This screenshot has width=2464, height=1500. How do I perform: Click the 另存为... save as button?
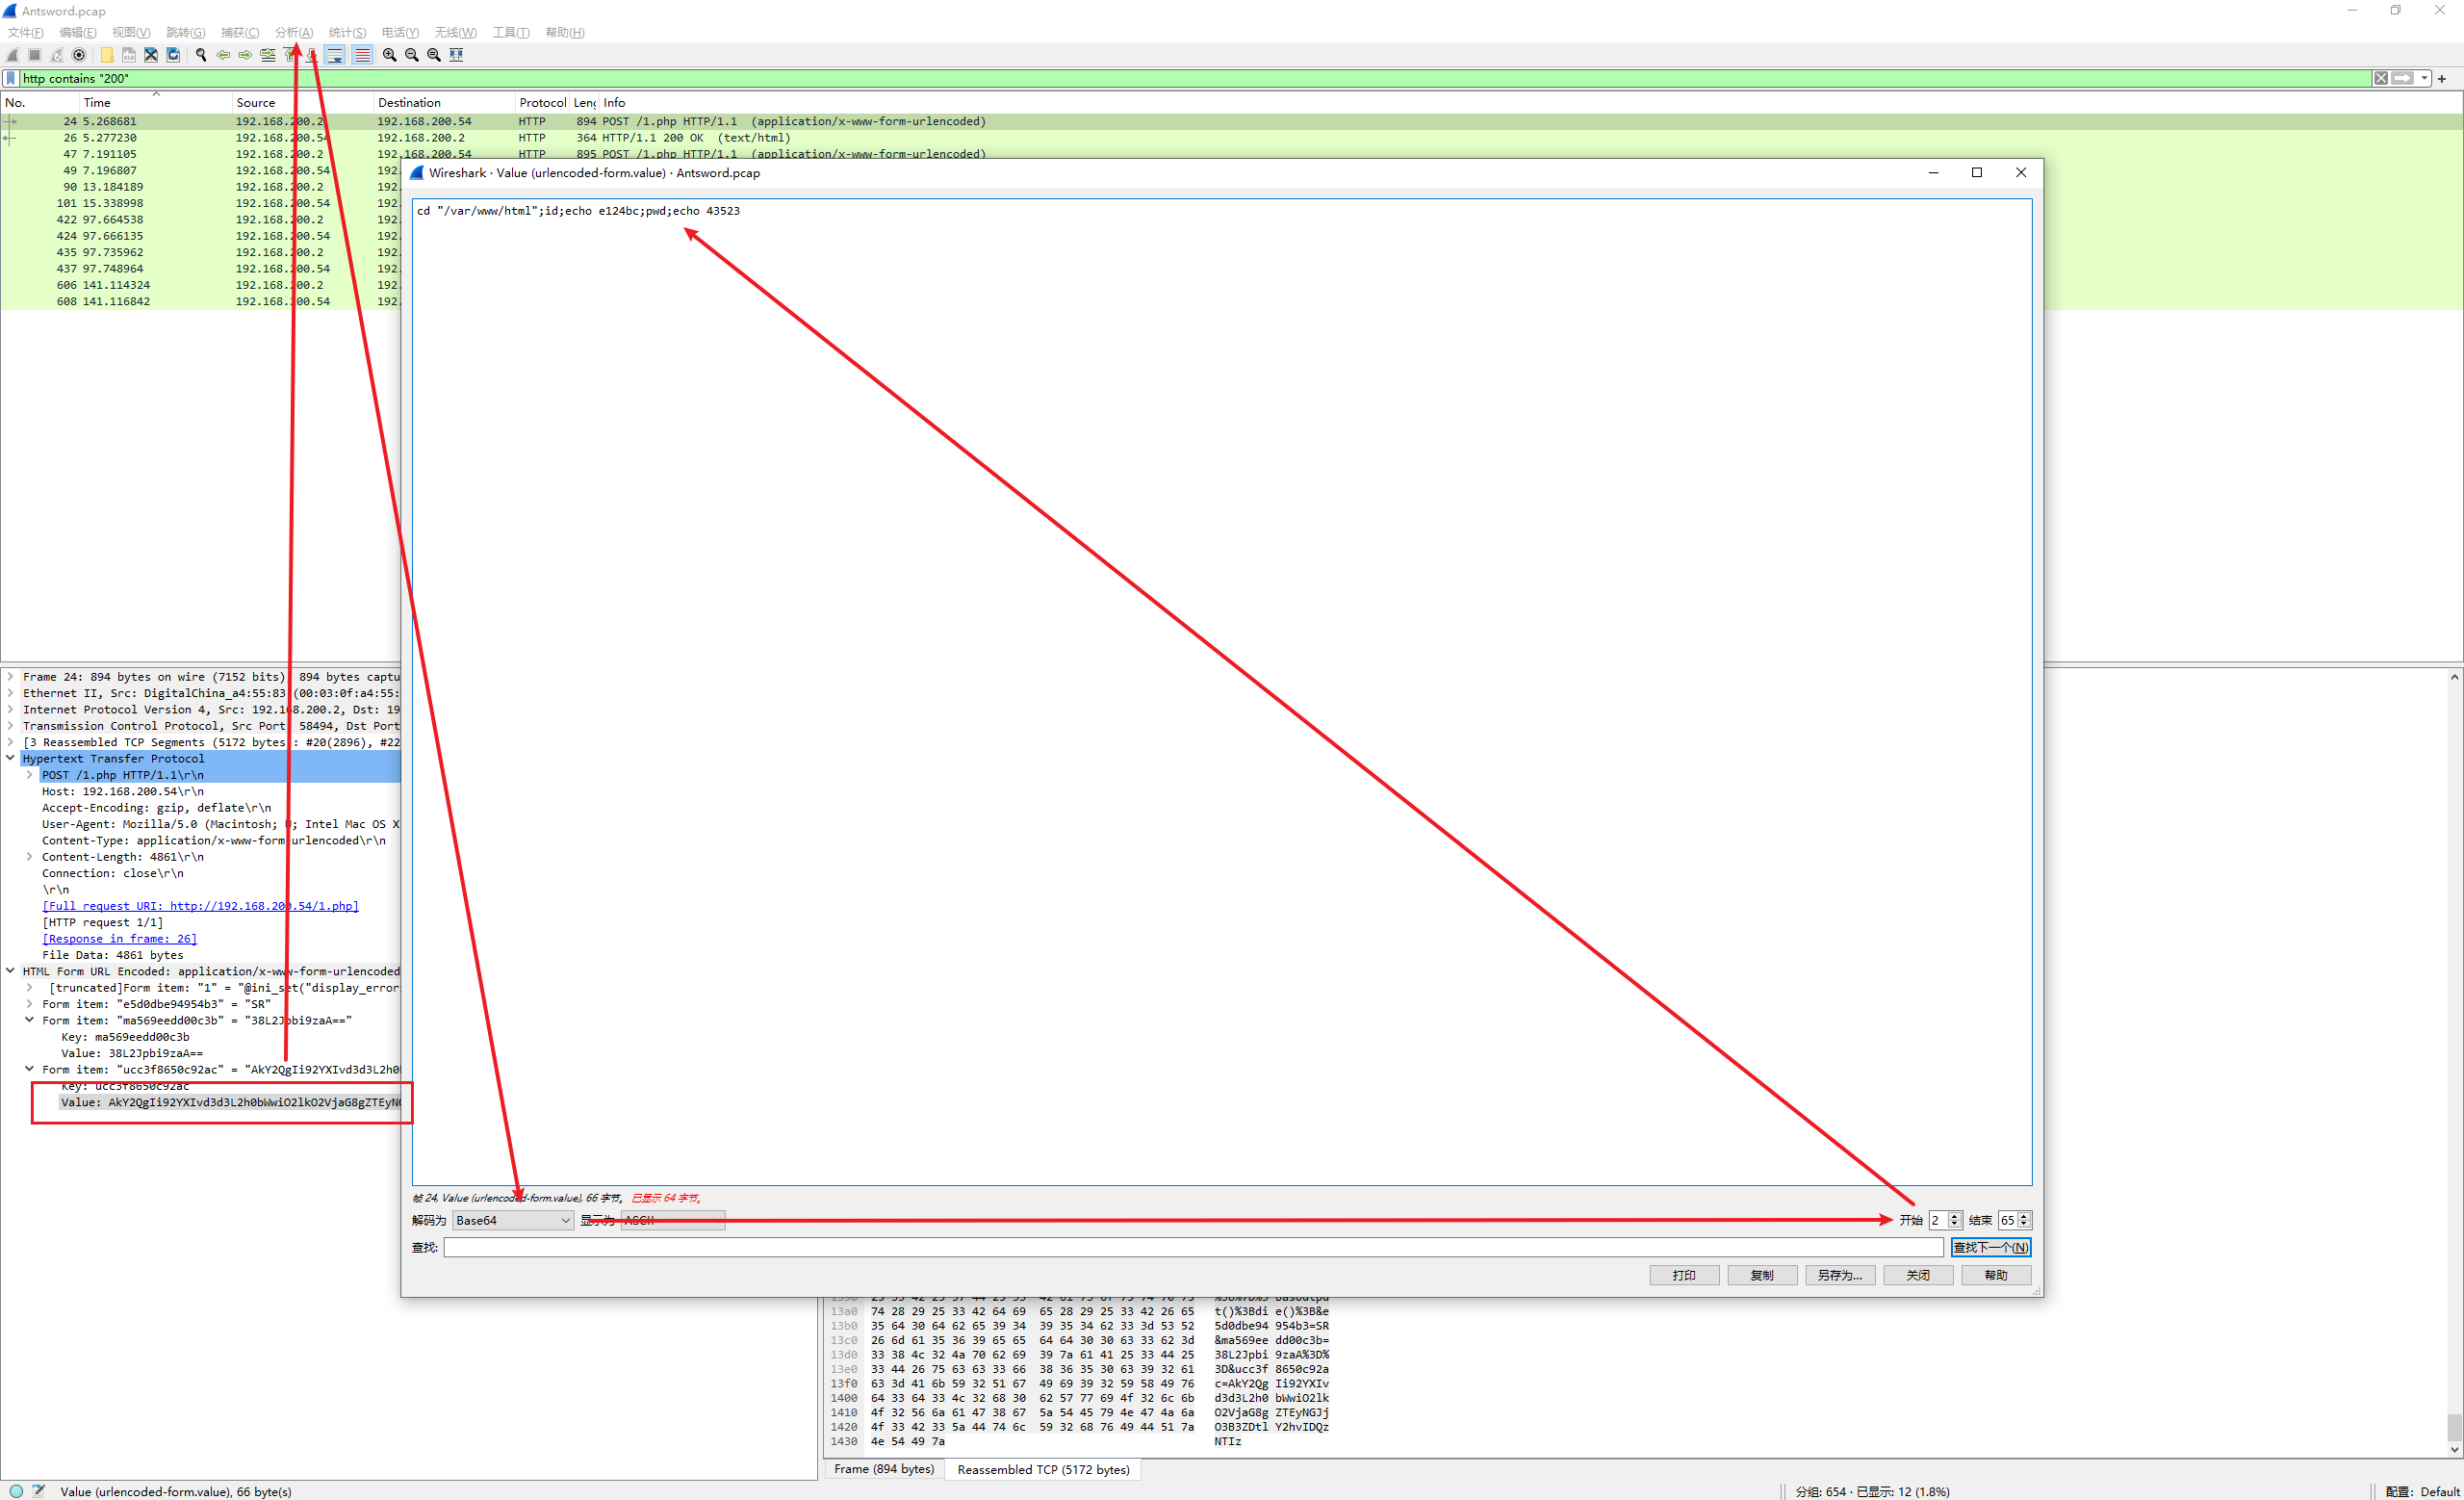click(1840, 1275)
